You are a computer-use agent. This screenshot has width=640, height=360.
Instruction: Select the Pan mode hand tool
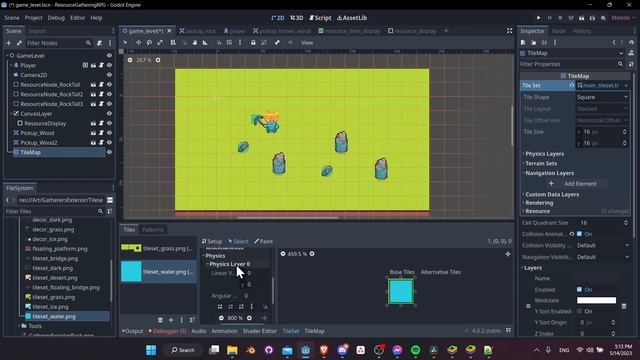pos(195,42)
